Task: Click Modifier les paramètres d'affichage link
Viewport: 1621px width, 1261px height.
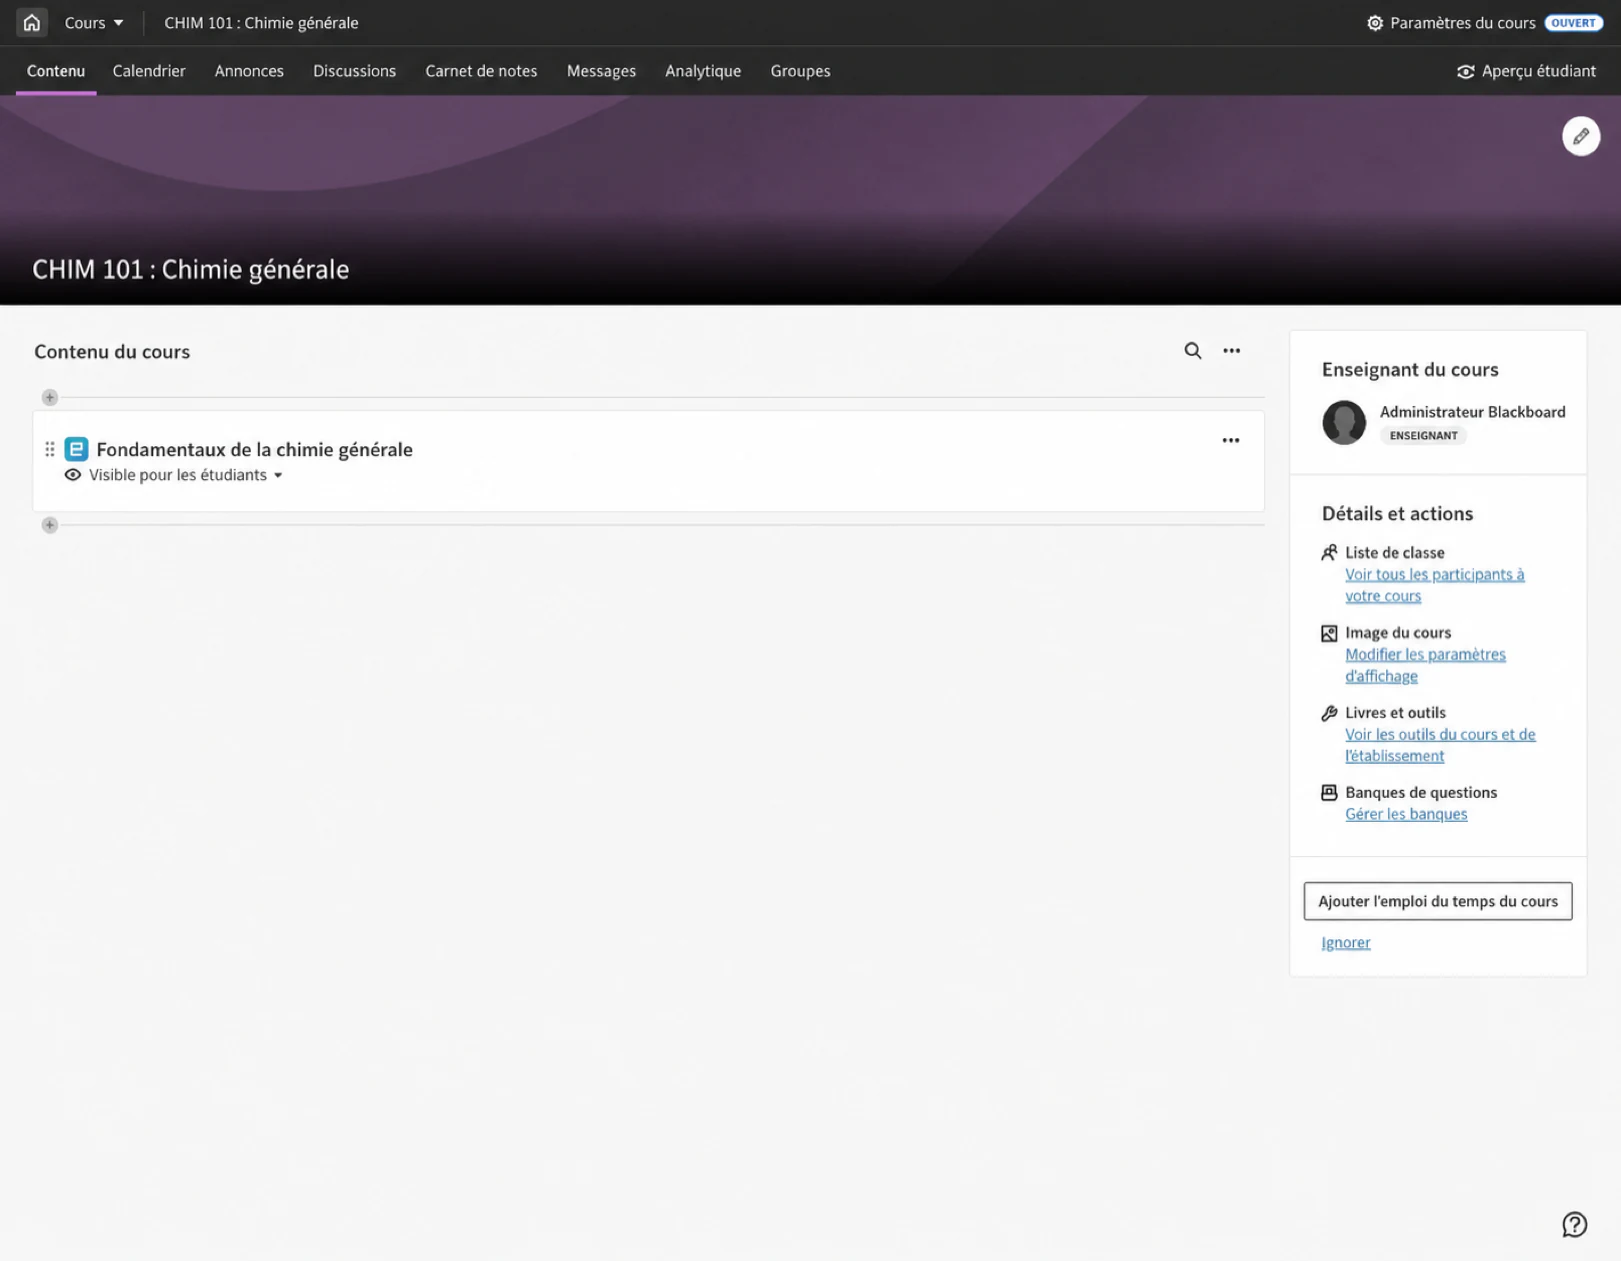Action: (1425, 665)
